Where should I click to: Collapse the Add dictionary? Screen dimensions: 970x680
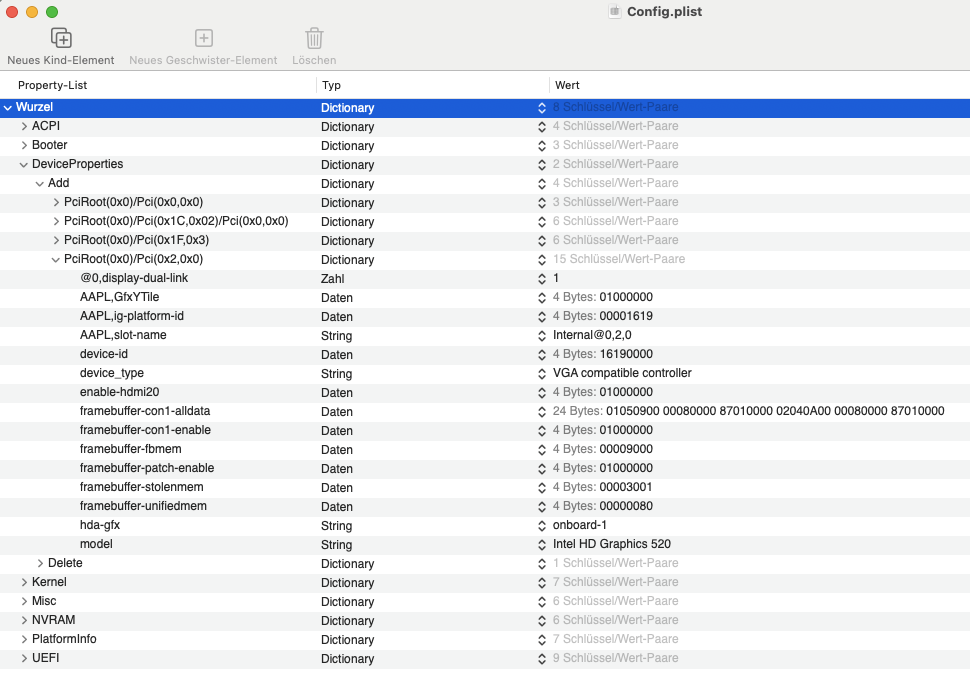click(40, 184)
